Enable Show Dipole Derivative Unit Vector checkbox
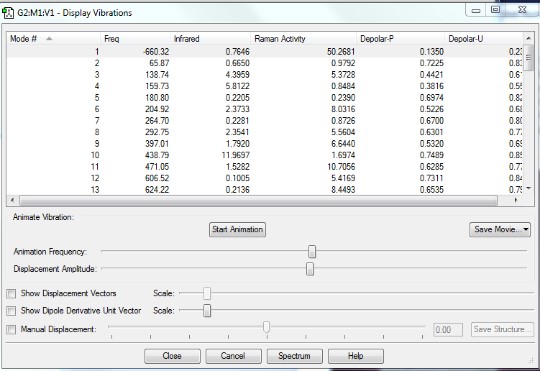 [x=11, y=311]
